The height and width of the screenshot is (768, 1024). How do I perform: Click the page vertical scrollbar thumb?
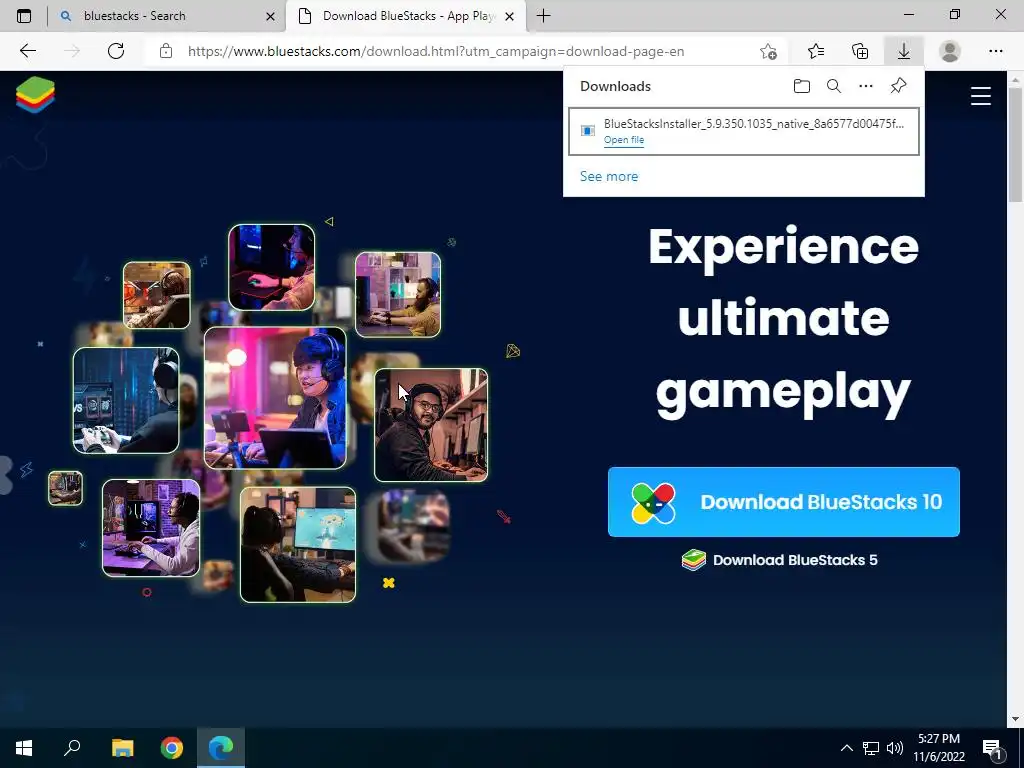click(1016, 144)
